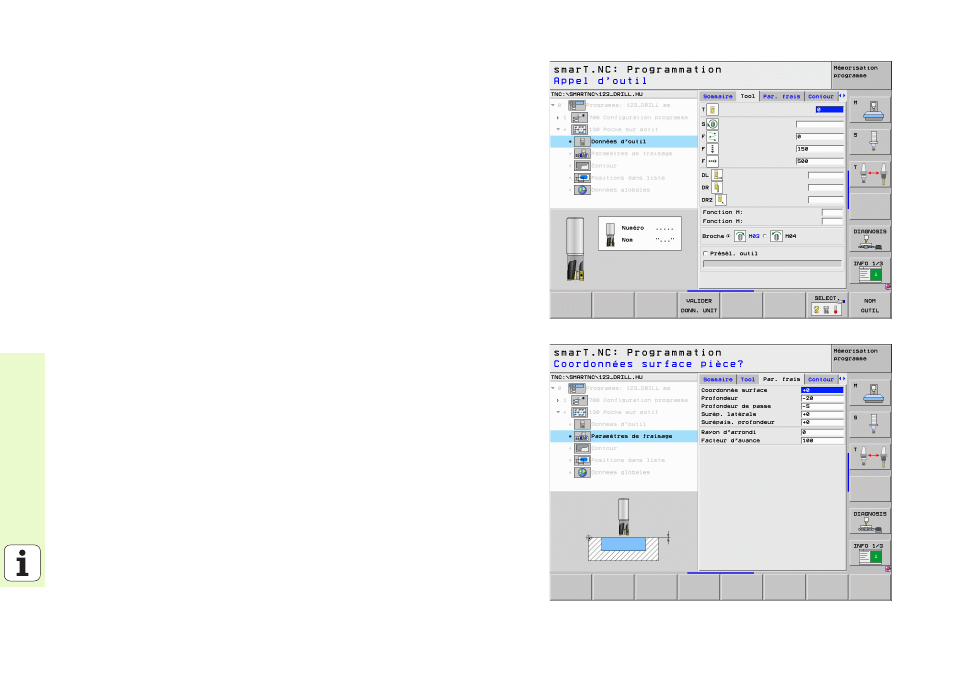The image size is (954, 673).
Task: Click the highlighted T tool number field
Action: coord(829,110)
